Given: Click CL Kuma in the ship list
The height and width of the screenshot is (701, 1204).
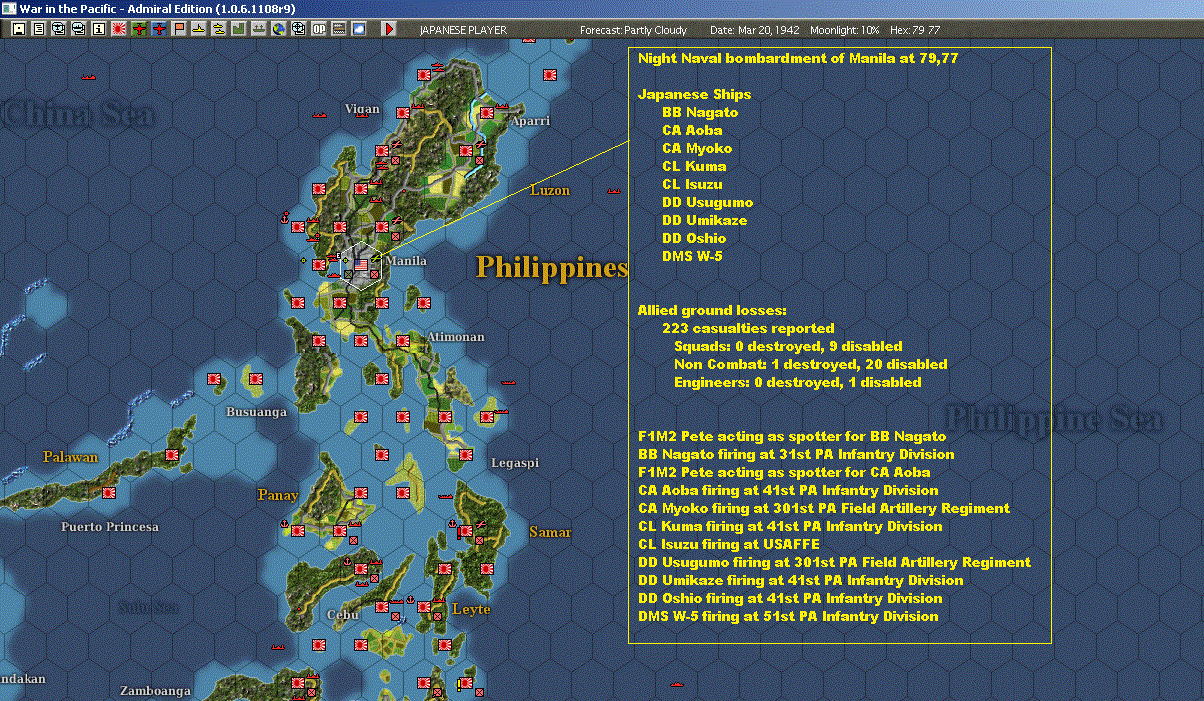Looking at the screenshot, I should pyautogui.click(x=694, y=166).
